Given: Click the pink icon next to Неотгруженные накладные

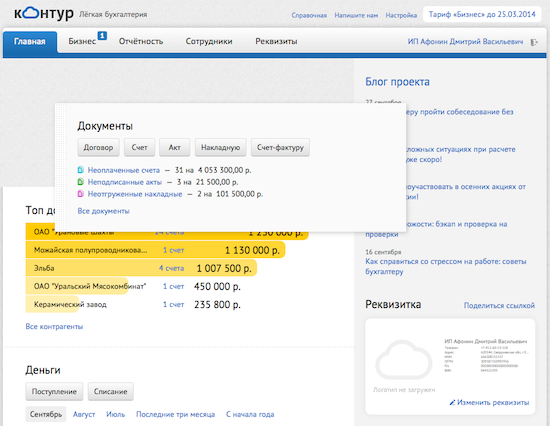Looking at the screenshot, I should pos(81,194).
